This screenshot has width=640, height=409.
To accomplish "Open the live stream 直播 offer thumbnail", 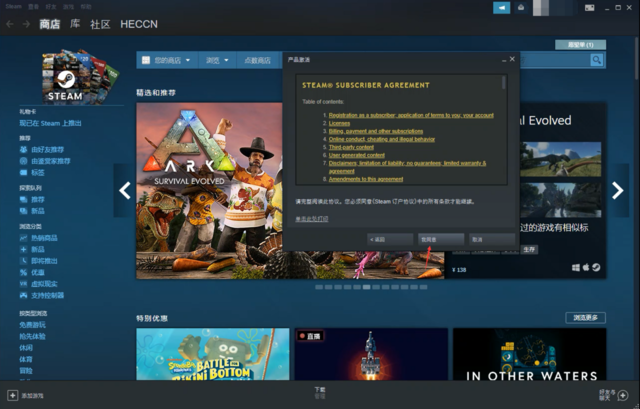I will click(x=371, y=354).
